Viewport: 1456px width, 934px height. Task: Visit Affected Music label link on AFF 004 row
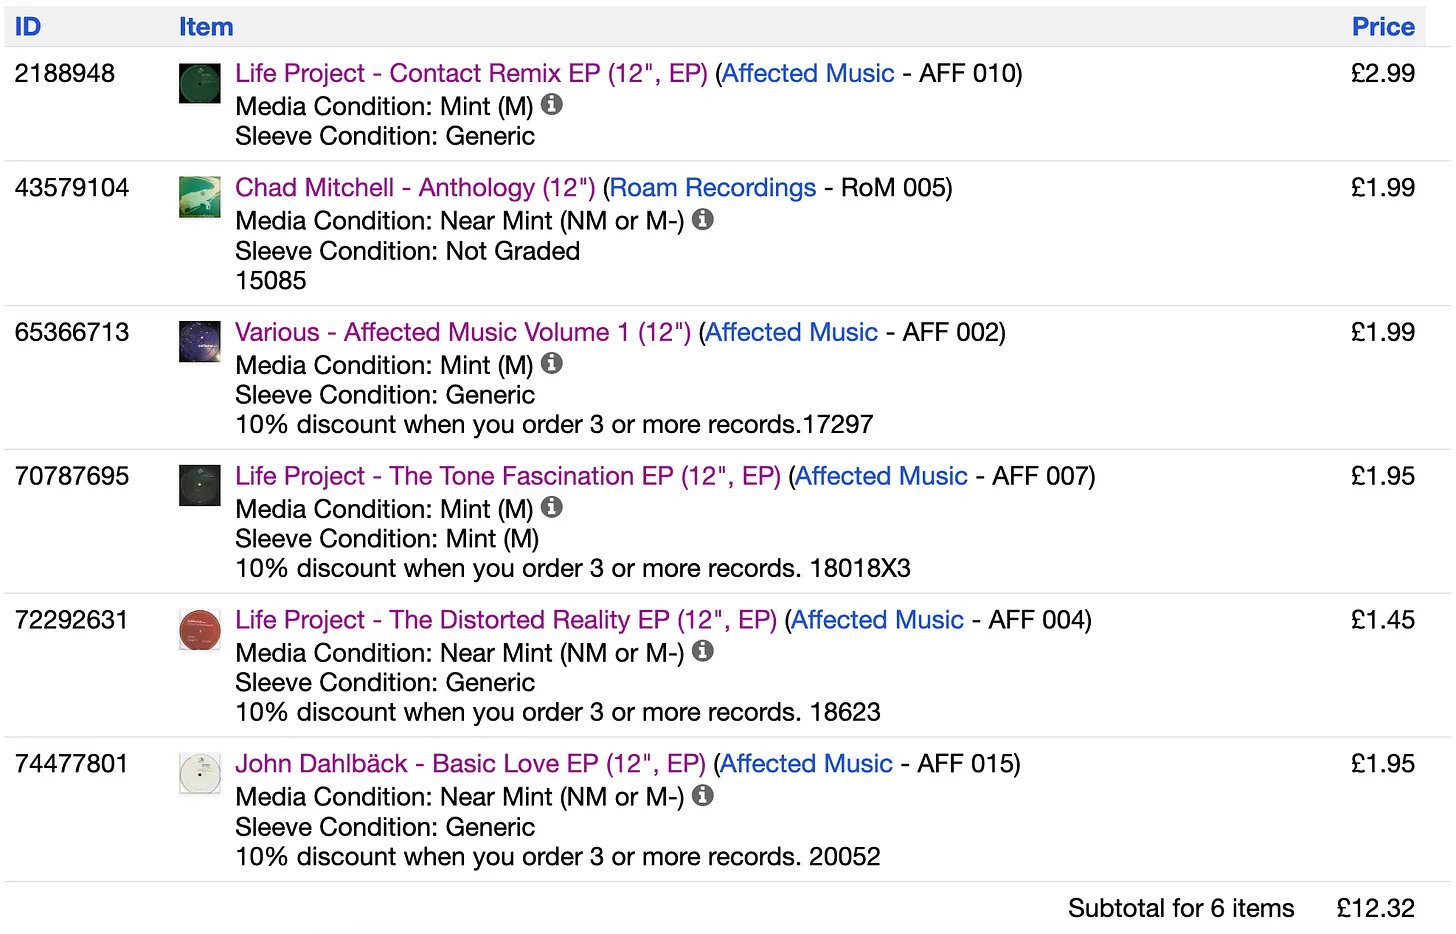[x=878, y=620]
